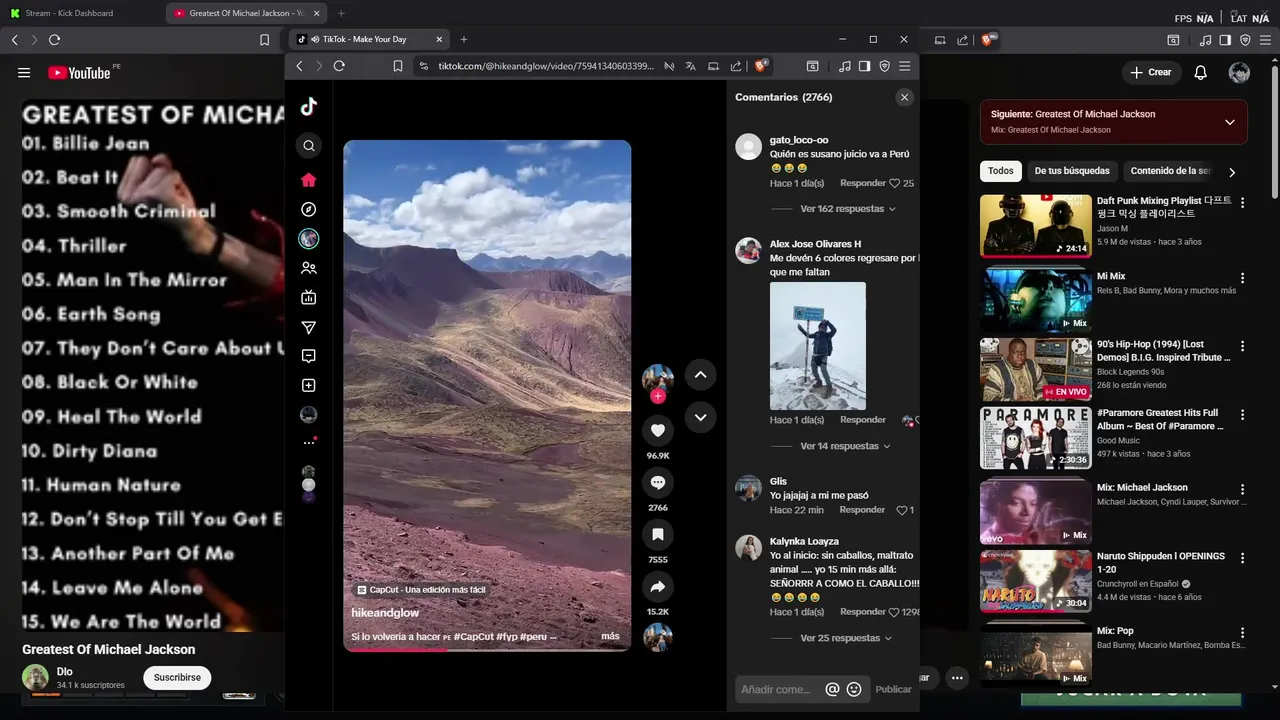The height and width of the screenshot is (720, 1280).
Task: Open hikeandglow profile name on video
Action: pyautogui.click(x=385, y=613)
